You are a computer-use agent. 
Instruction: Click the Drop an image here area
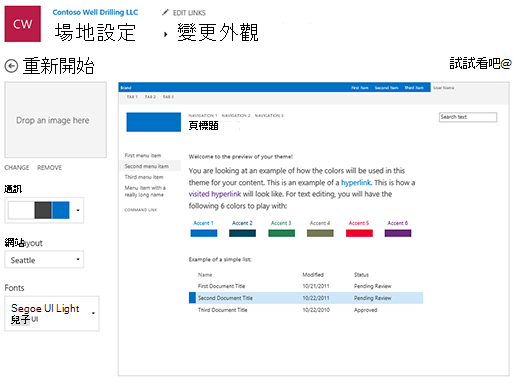(x=56, y=120)
